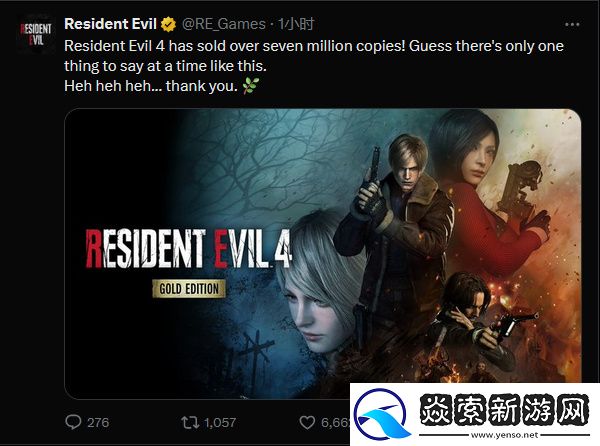
Task: Click the Gold Edition badge in artwork
Action: (189, 288)
